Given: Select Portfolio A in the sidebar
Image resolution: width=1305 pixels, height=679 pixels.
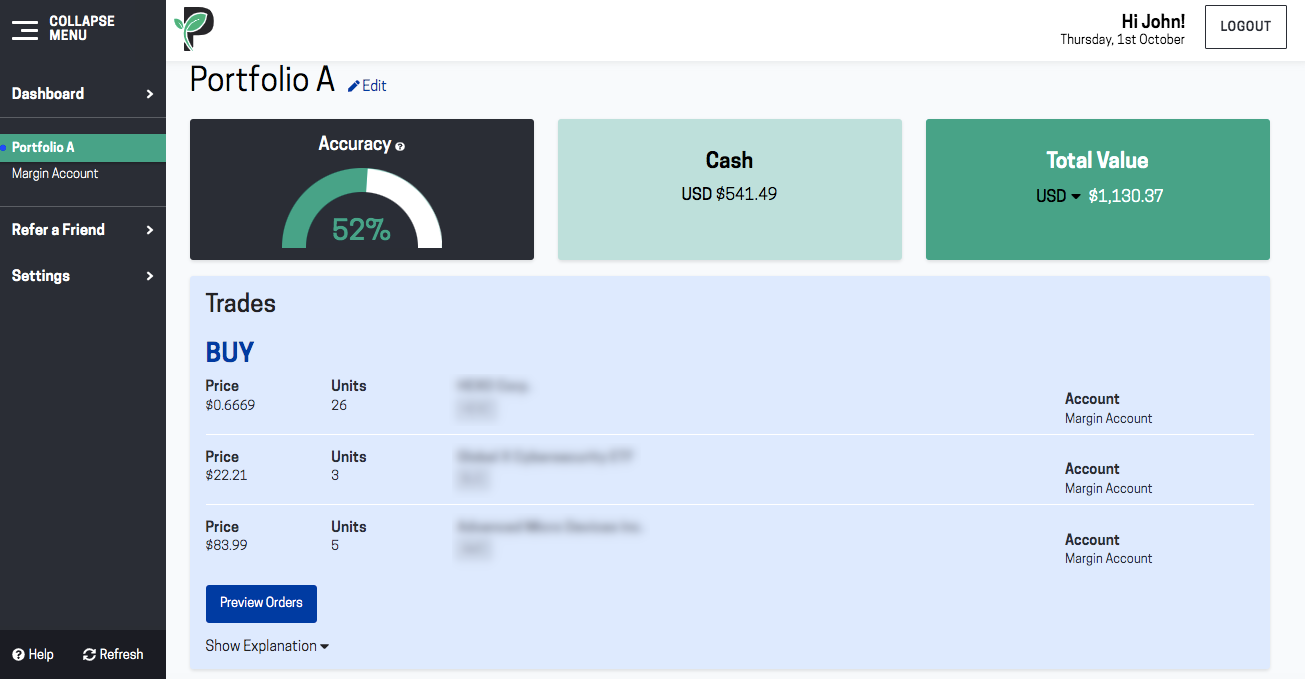Looking at the screenshot, I should [x=43, y=147].
